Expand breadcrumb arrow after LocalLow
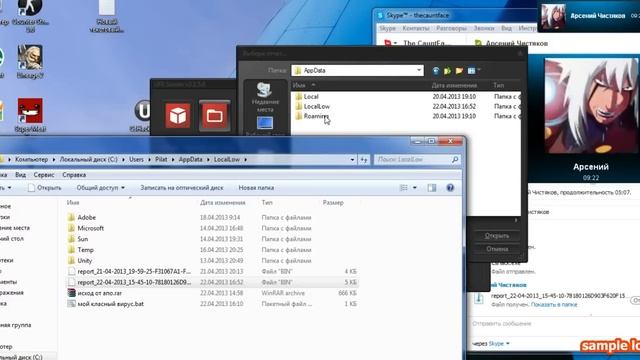The image size is (640, 360). [245, 160]
